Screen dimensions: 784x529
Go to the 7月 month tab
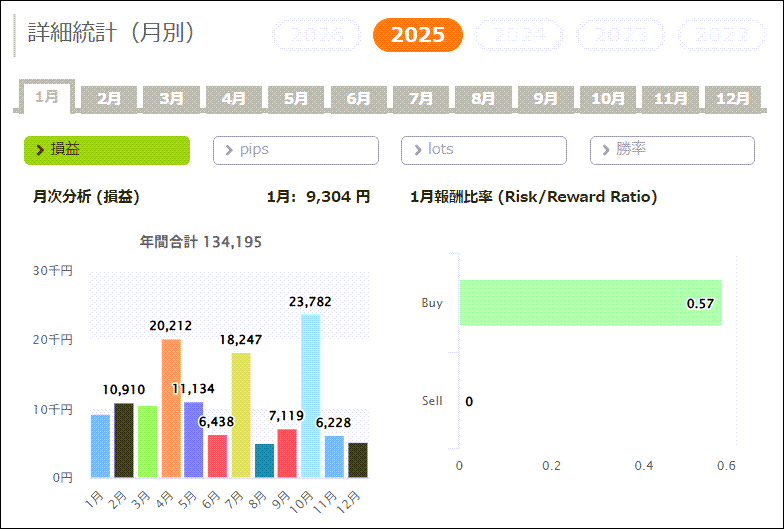point(421,98)
